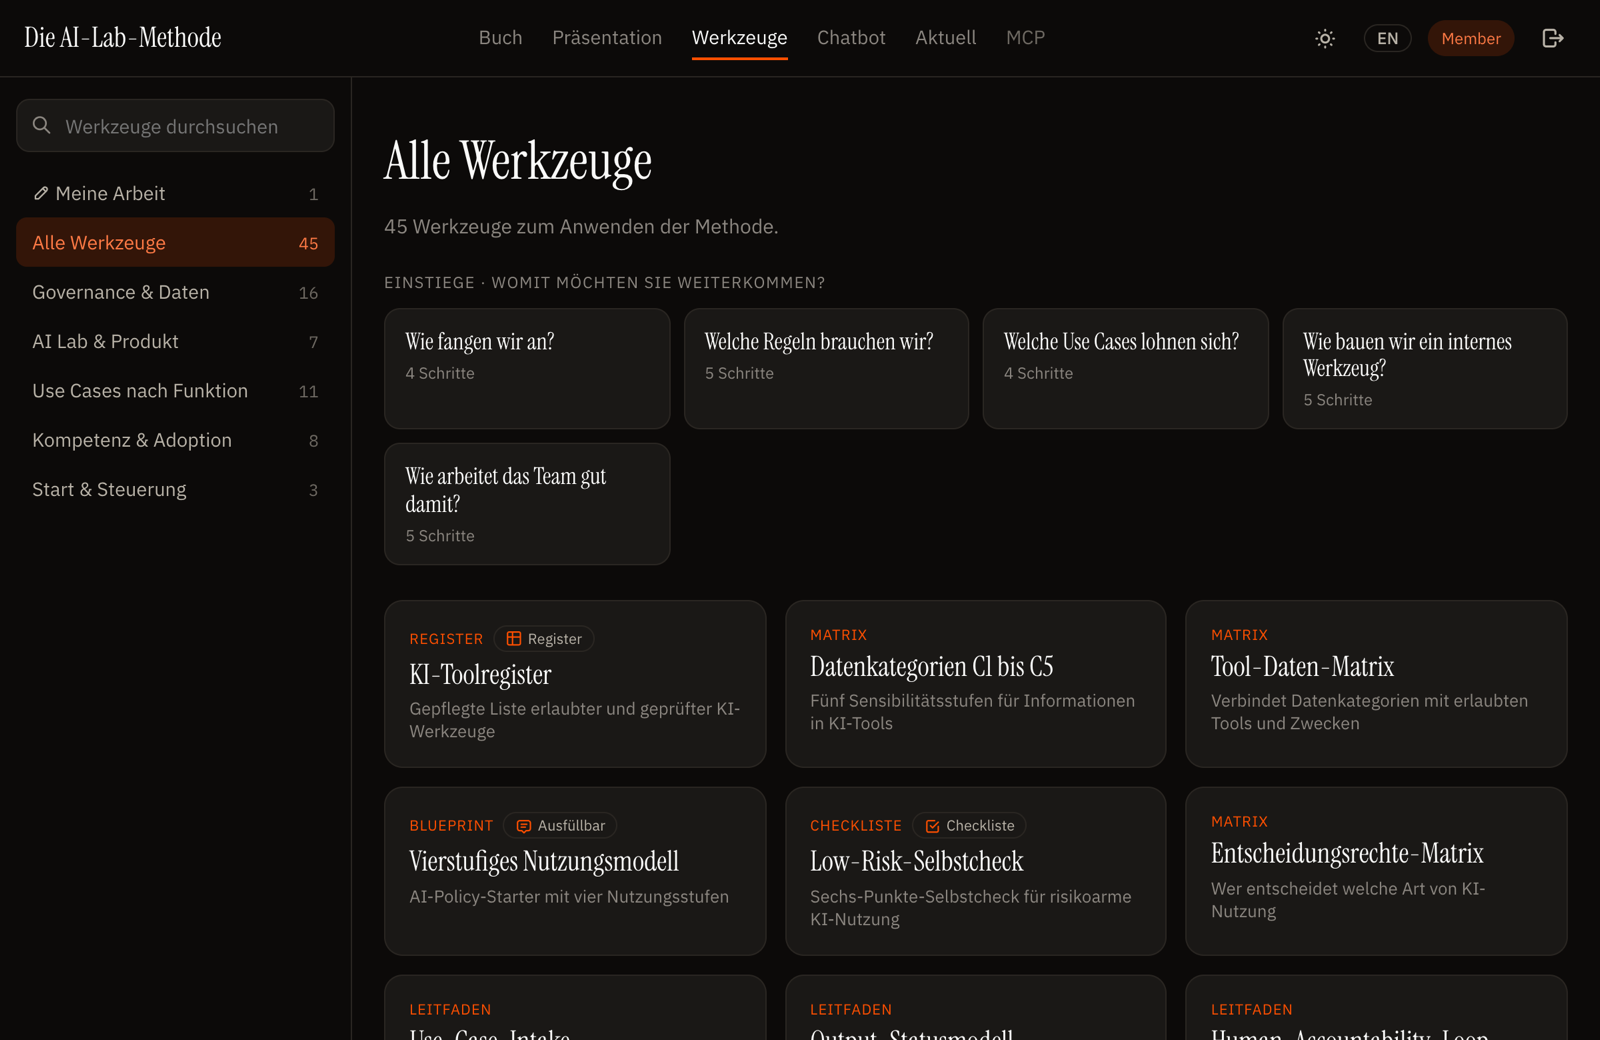The width and height of the screenshot is (1600, 1040).
Task: Open the Tool-Daten-Matrix card
Action: 1376,684
